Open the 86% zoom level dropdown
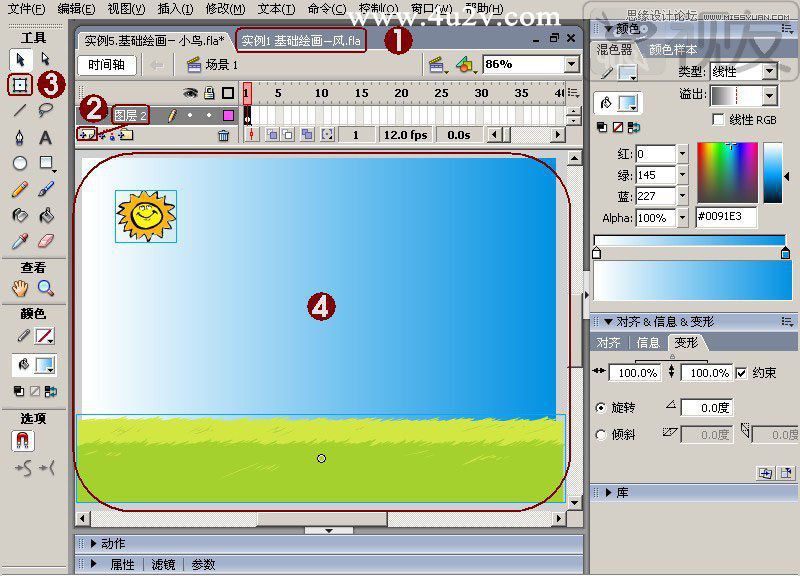The height and width of the screenshot is (576, 800). click(x=570, y=63)
